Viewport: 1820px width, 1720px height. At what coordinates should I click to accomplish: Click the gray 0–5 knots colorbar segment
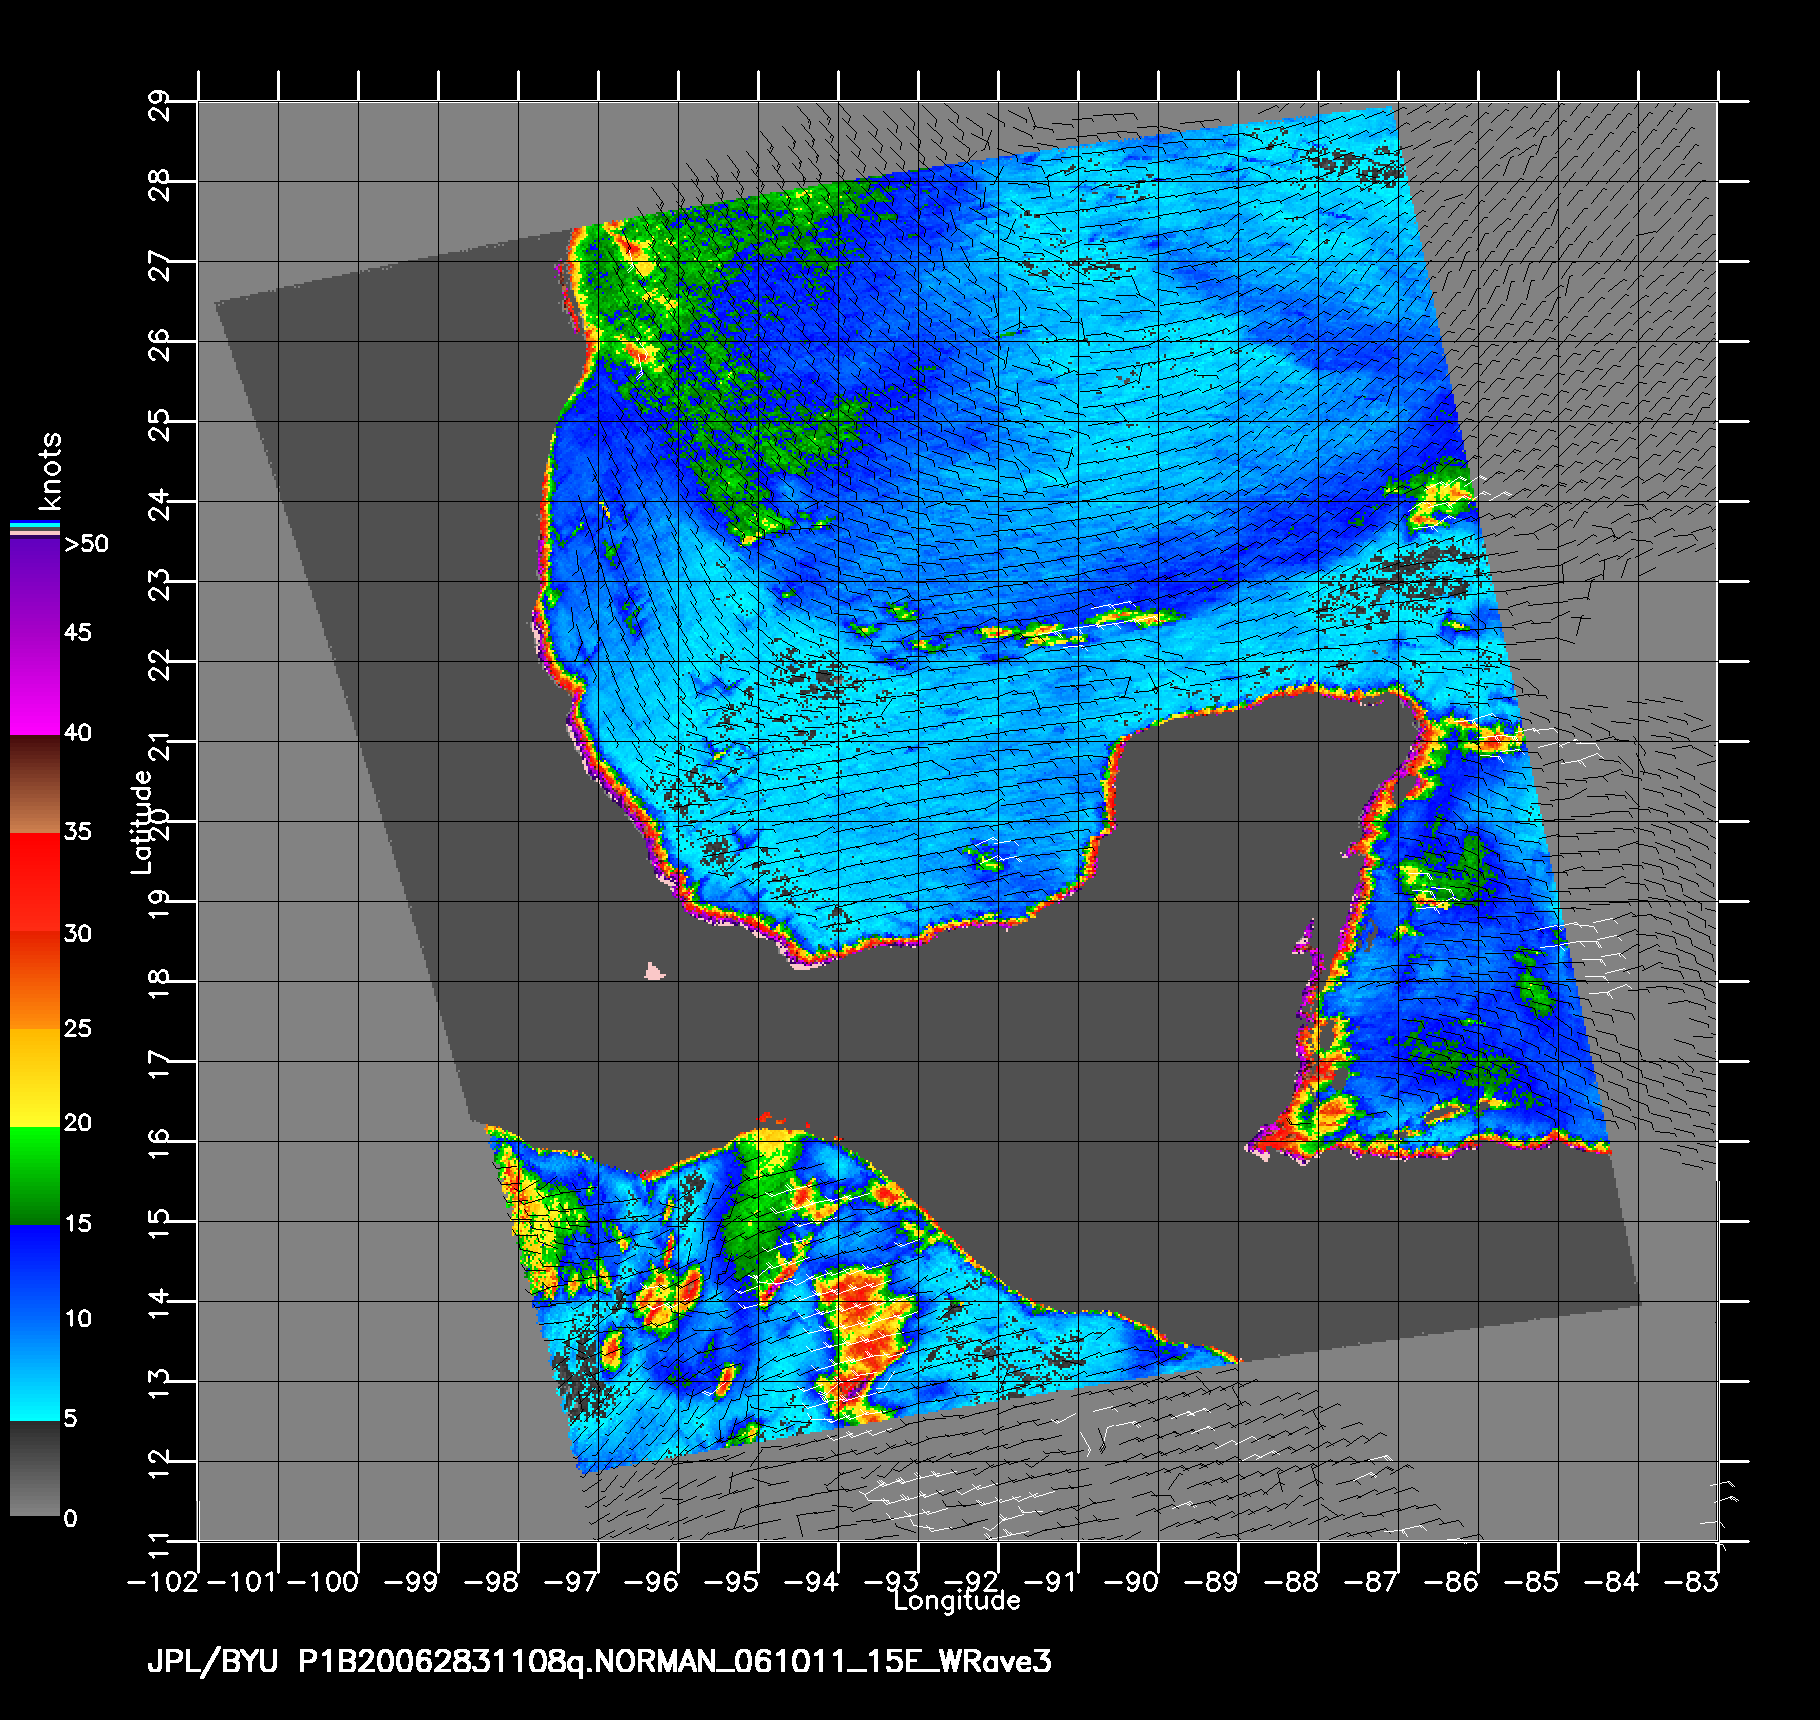(35, 1468)
